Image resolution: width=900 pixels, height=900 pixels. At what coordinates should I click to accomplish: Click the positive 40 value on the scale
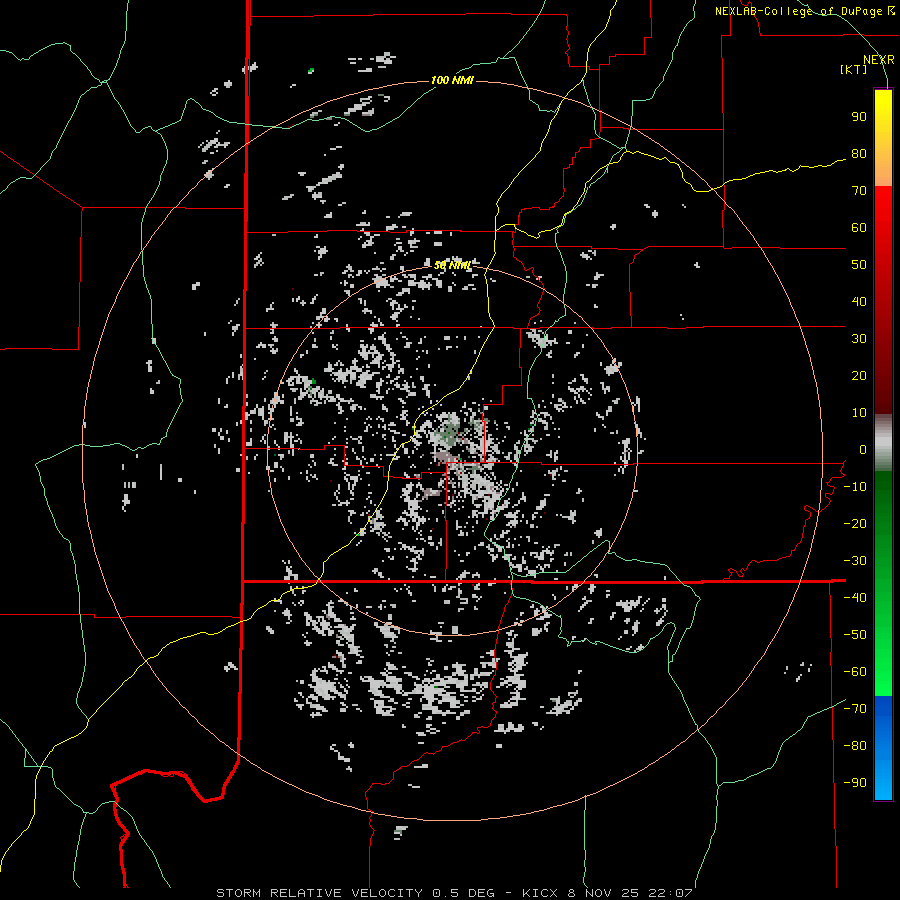coord(859,301)
